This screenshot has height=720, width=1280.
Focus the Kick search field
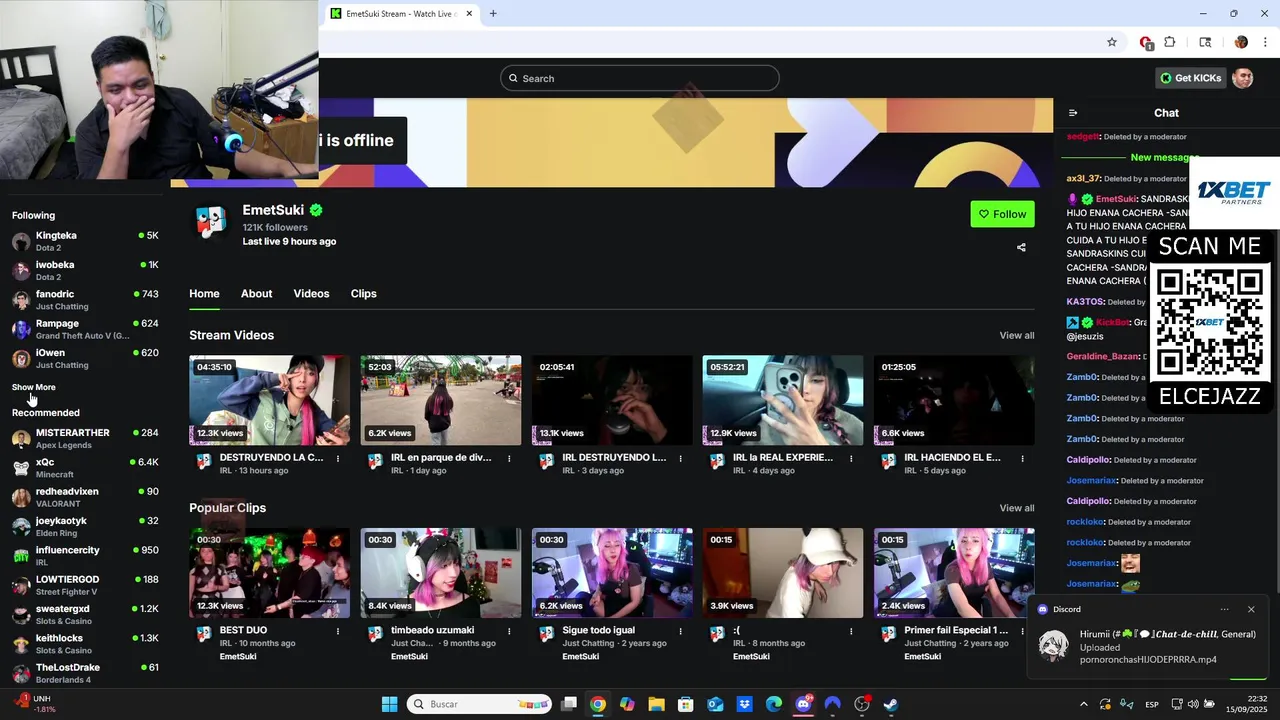[640, 78]
